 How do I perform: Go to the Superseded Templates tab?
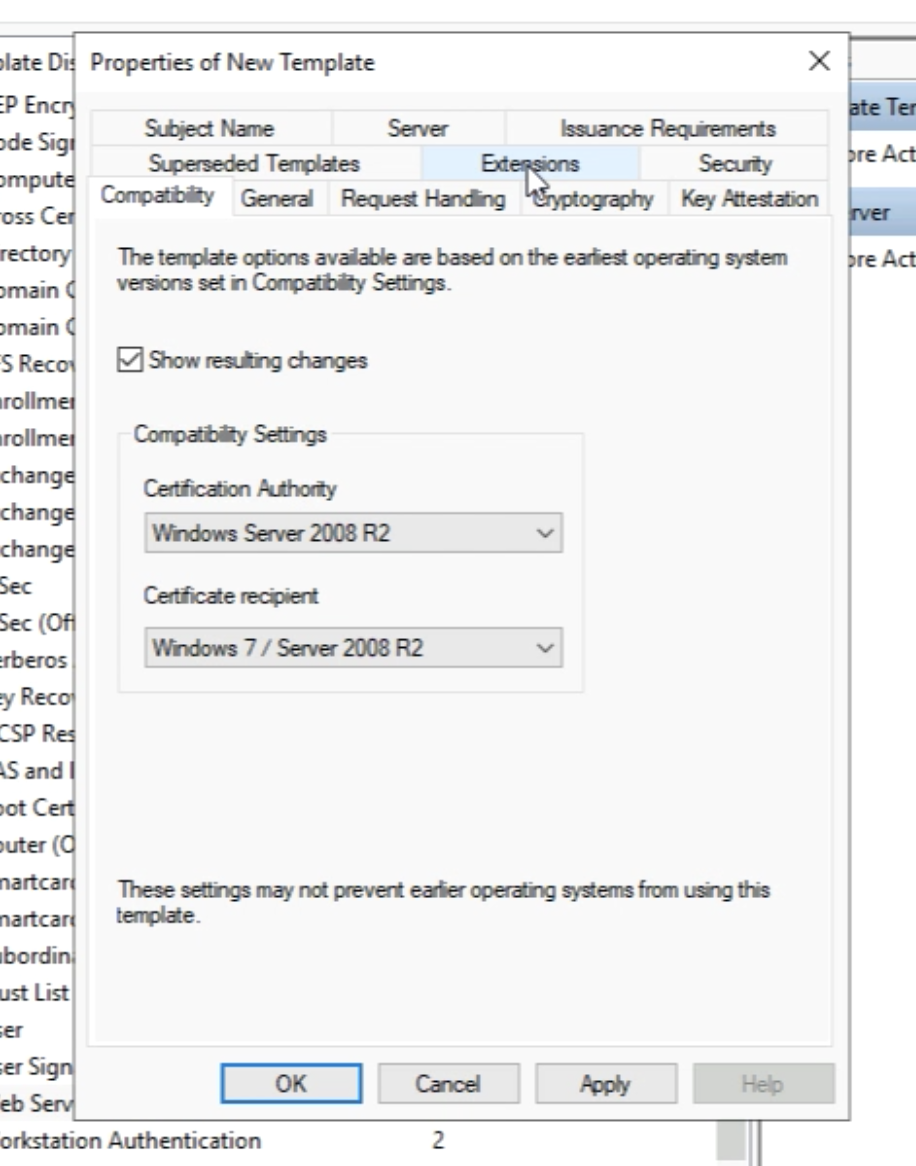coord(253,163)
